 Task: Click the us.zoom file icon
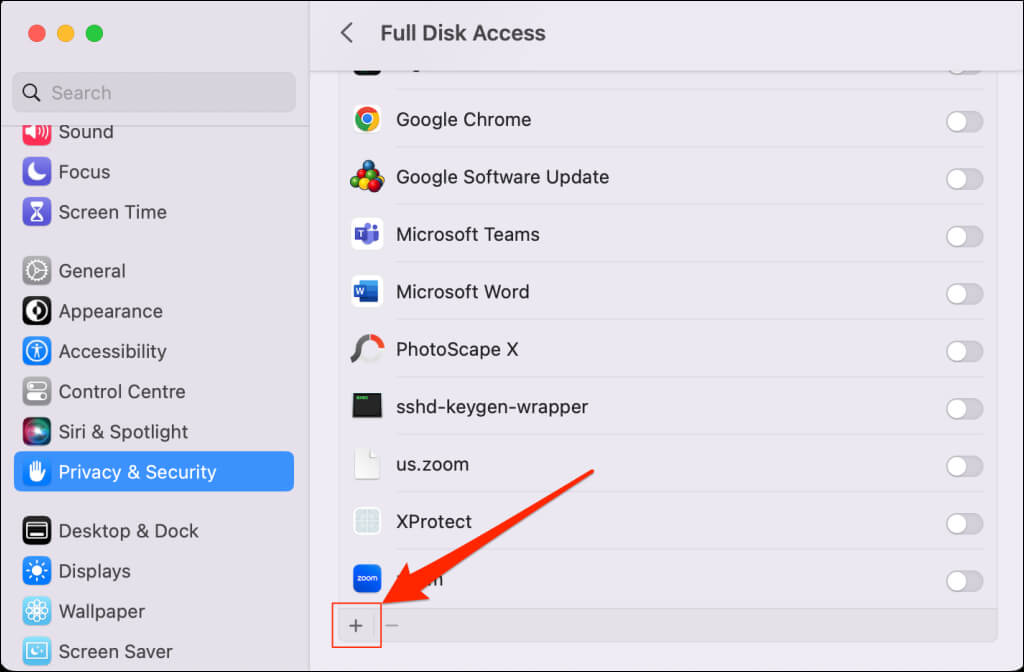click(367, 464)
